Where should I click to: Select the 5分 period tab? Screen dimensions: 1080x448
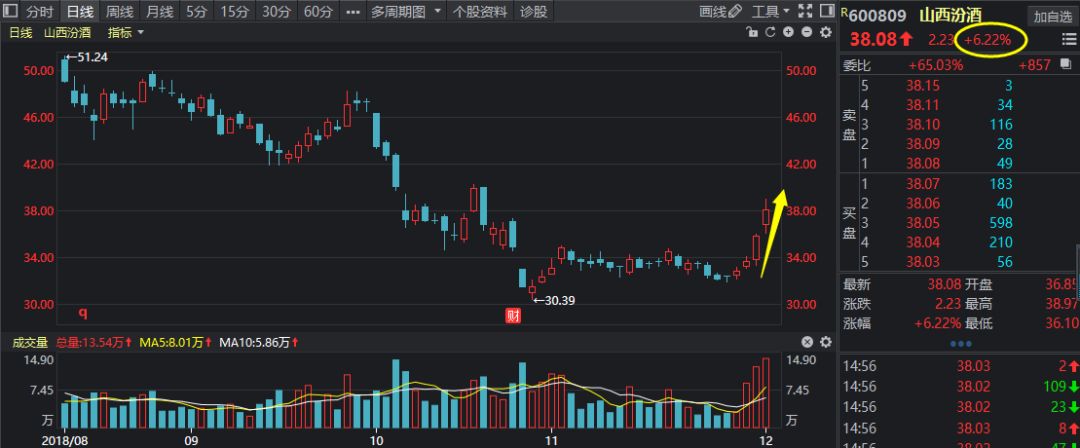[196, 11]
